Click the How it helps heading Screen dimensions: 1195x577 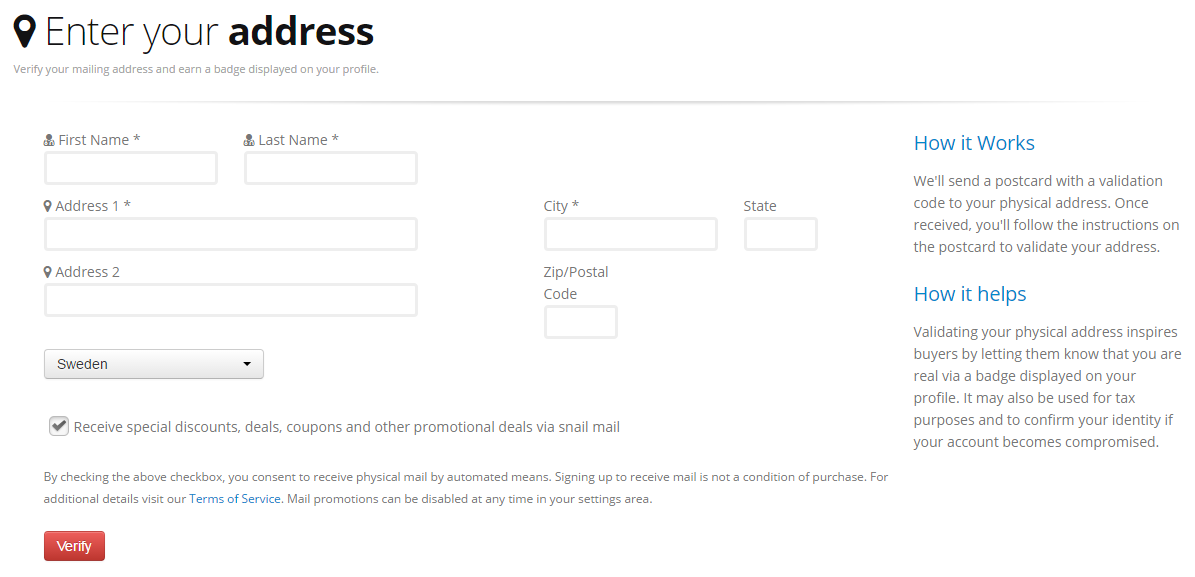(x=970, y=294)
